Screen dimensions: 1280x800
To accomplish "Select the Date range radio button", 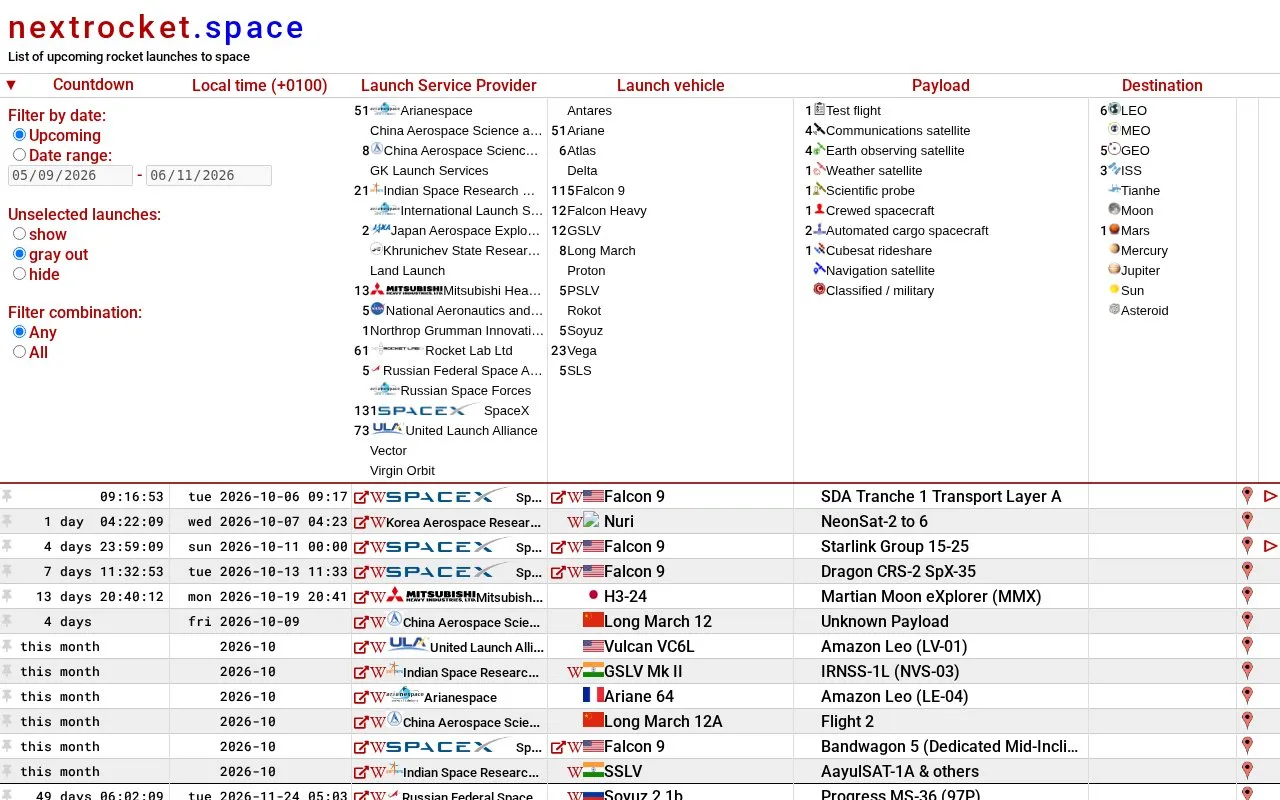I will tap(19, 155).
